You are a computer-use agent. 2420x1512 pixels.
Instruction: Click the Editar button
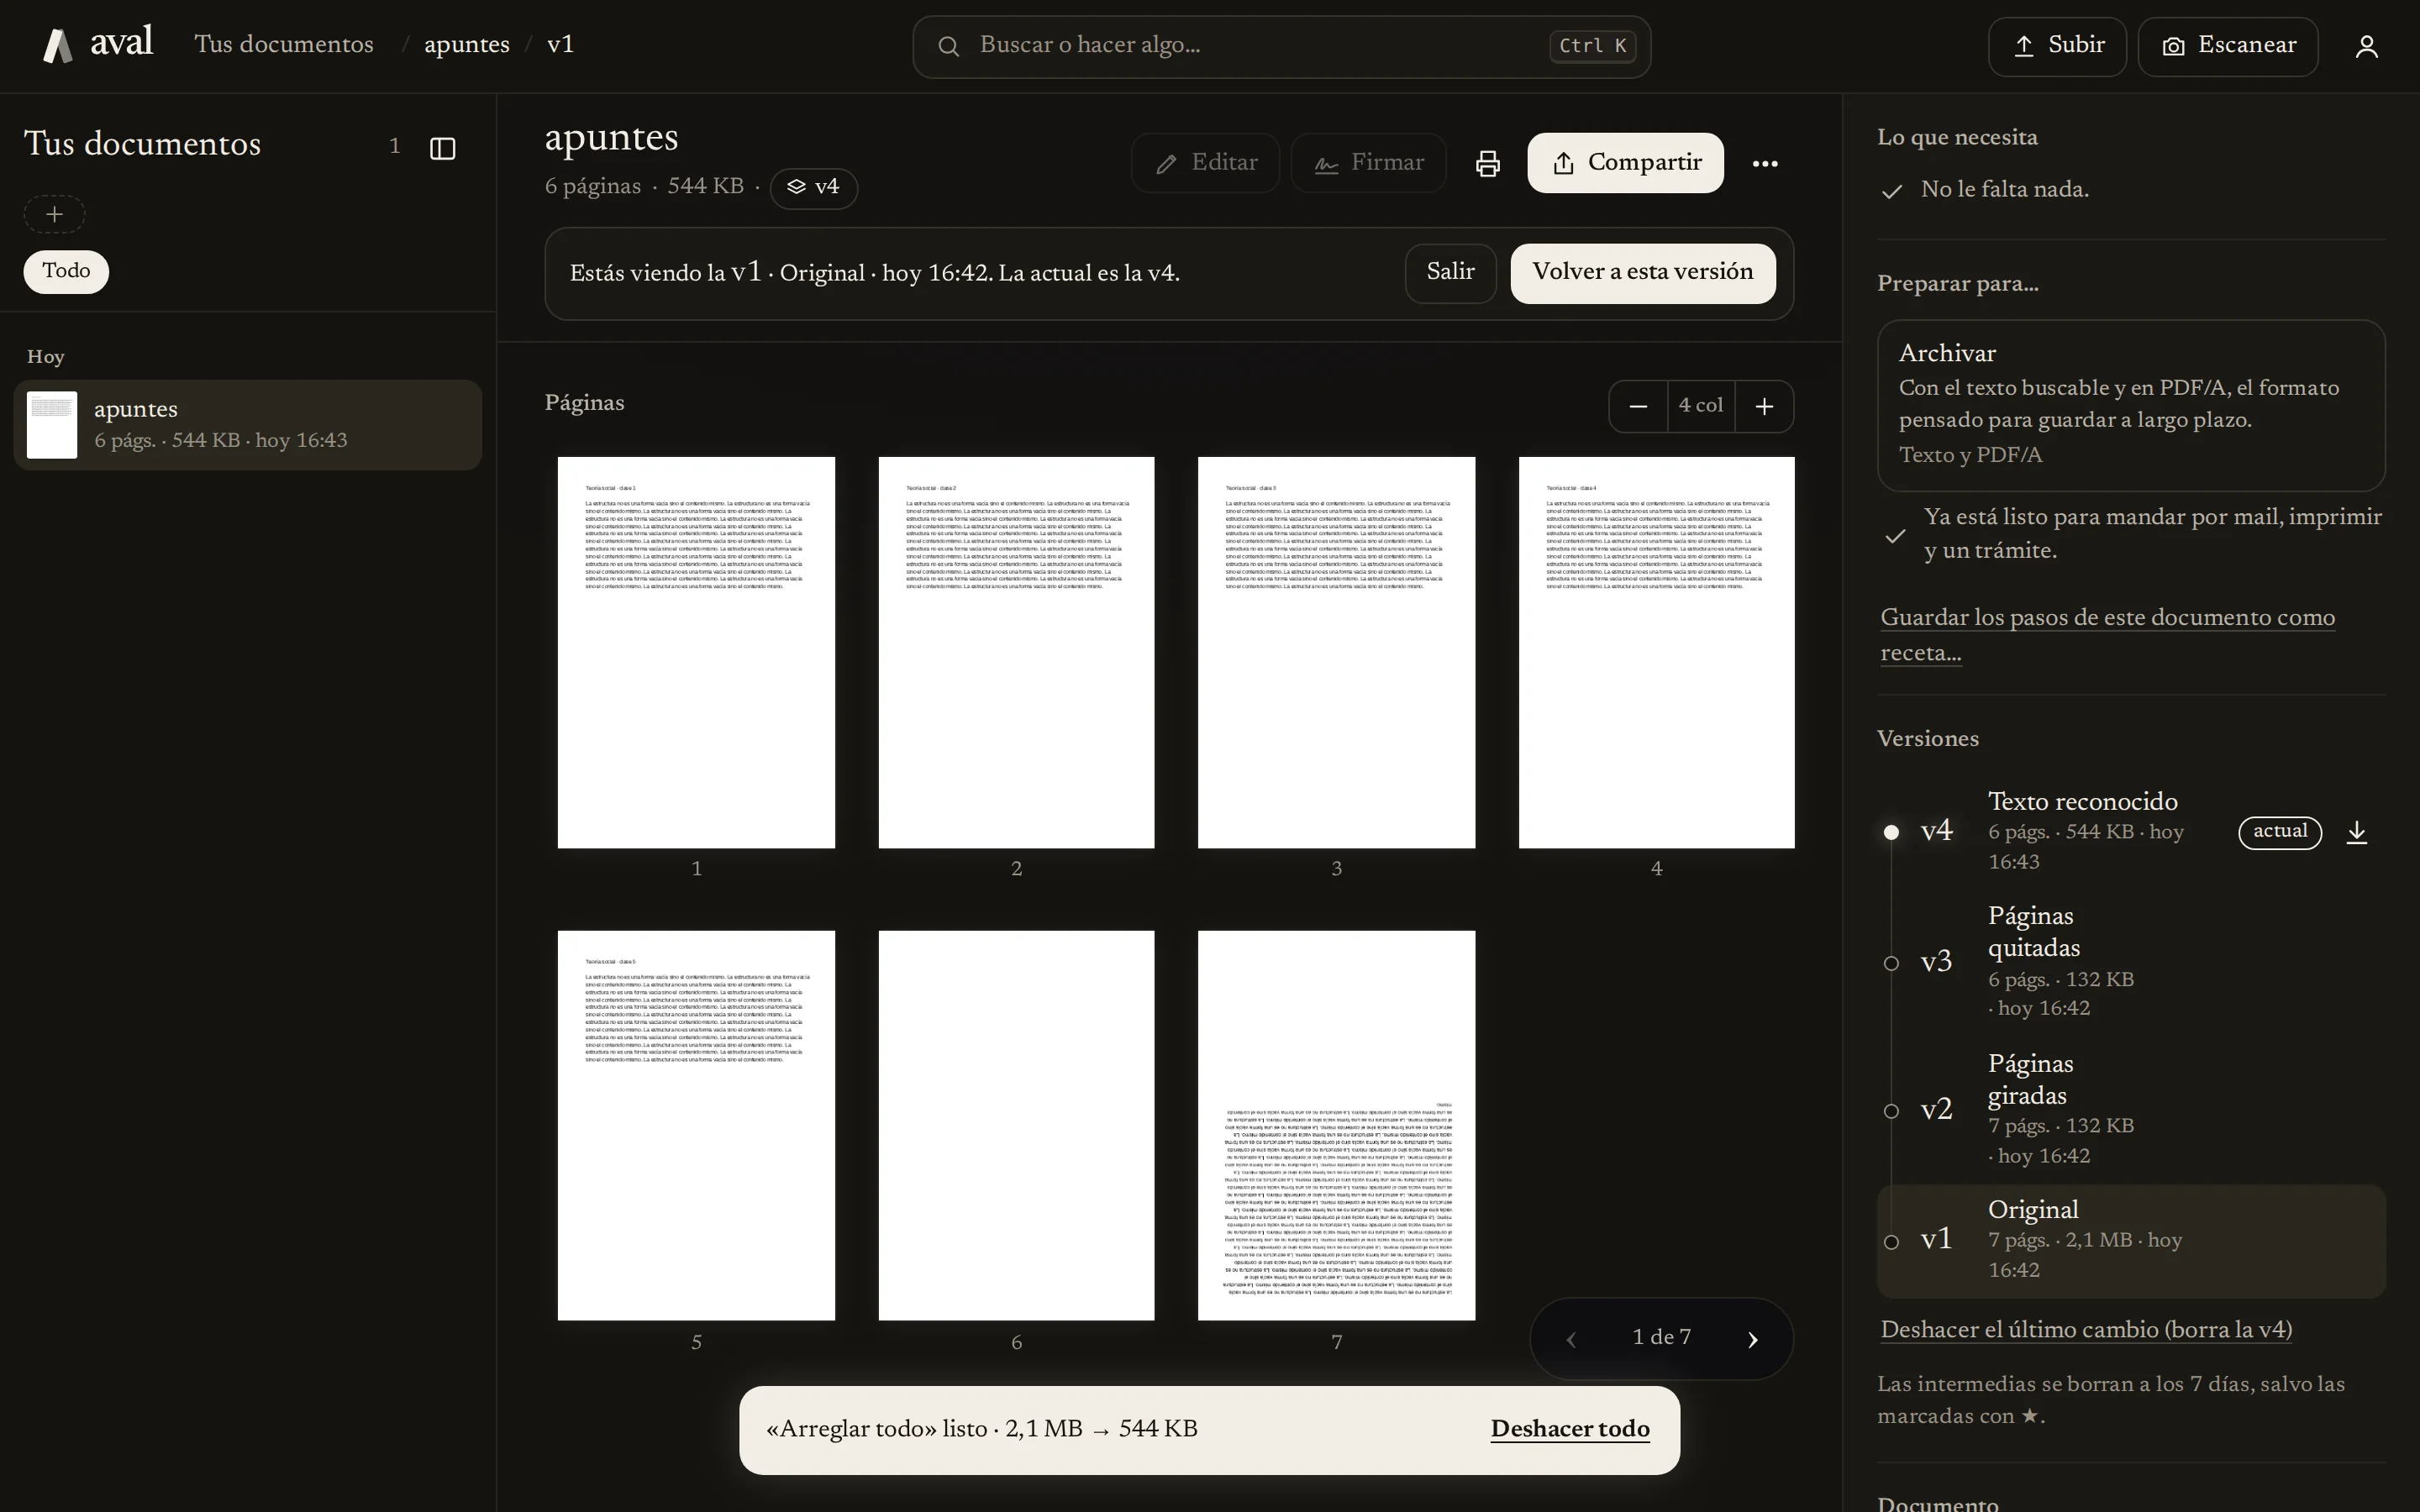[1205, 163]
